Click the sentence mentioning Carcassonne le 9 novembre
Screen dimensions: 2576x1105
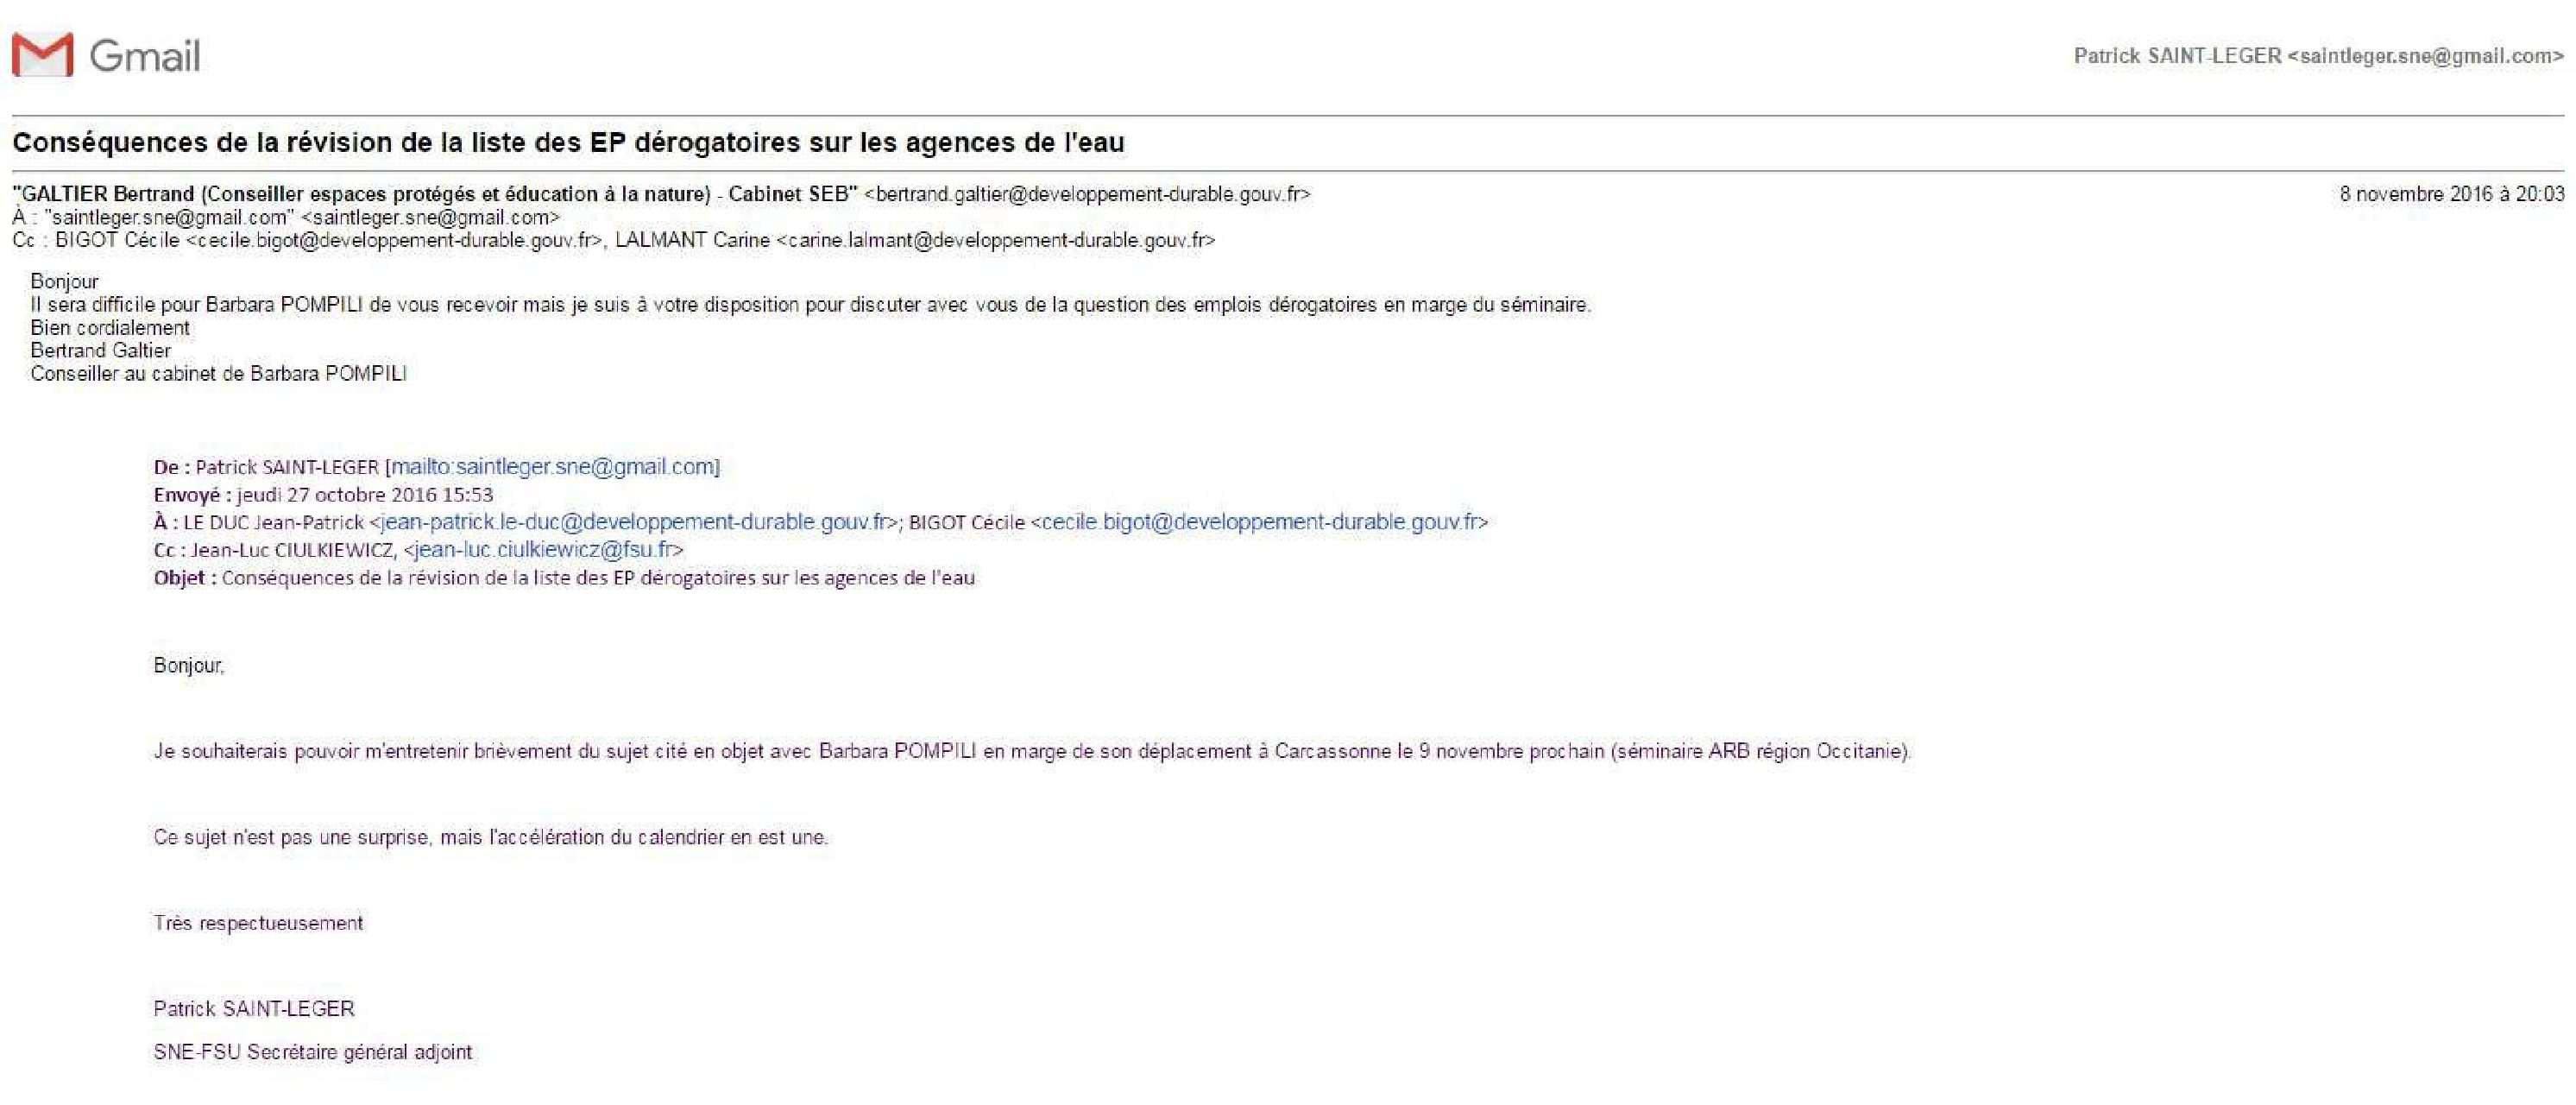click(1032, 752)
